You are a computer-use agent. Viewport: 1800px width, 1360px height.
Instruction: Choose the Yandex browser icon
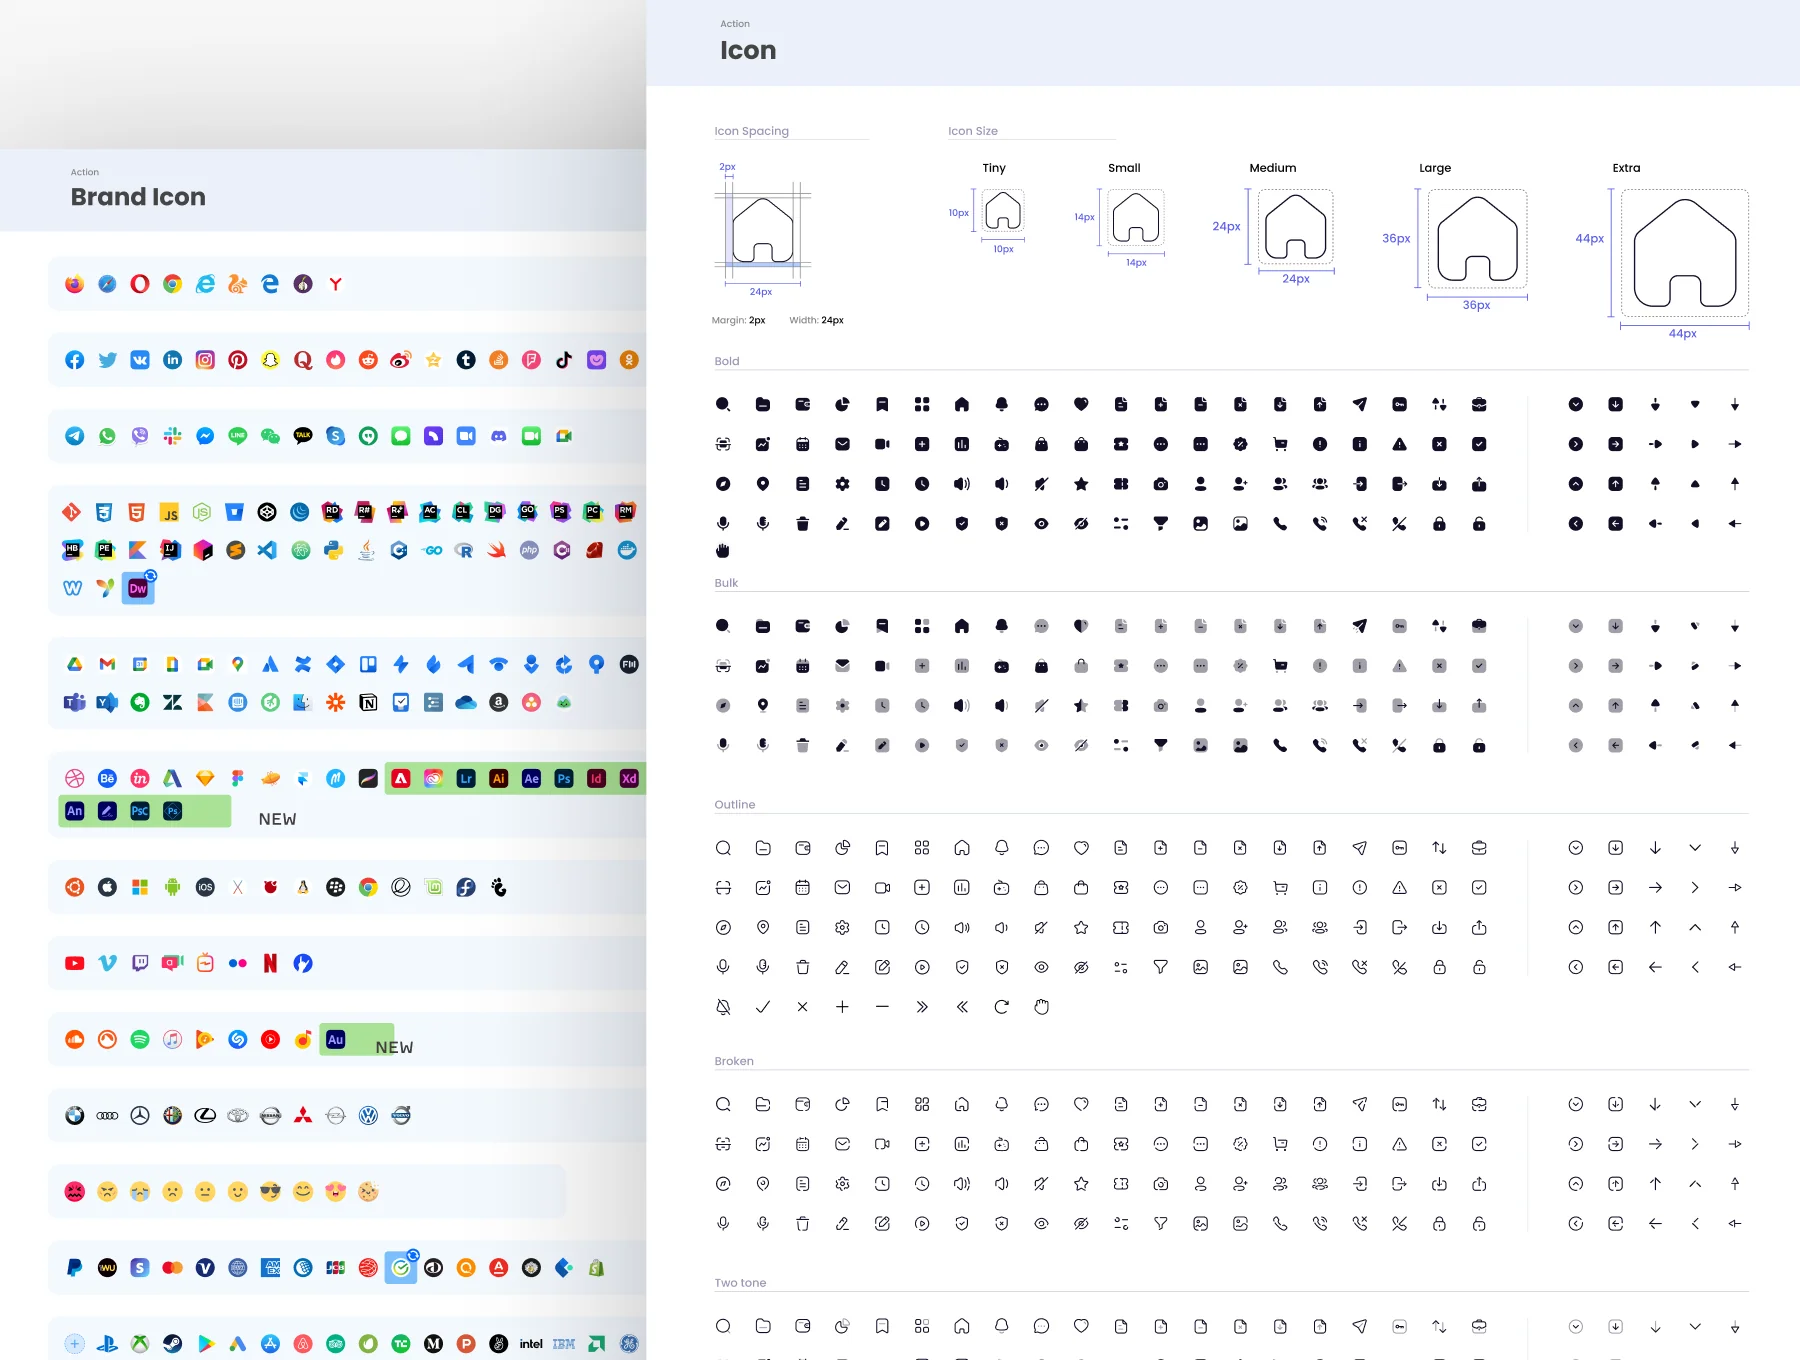point(336,284)
